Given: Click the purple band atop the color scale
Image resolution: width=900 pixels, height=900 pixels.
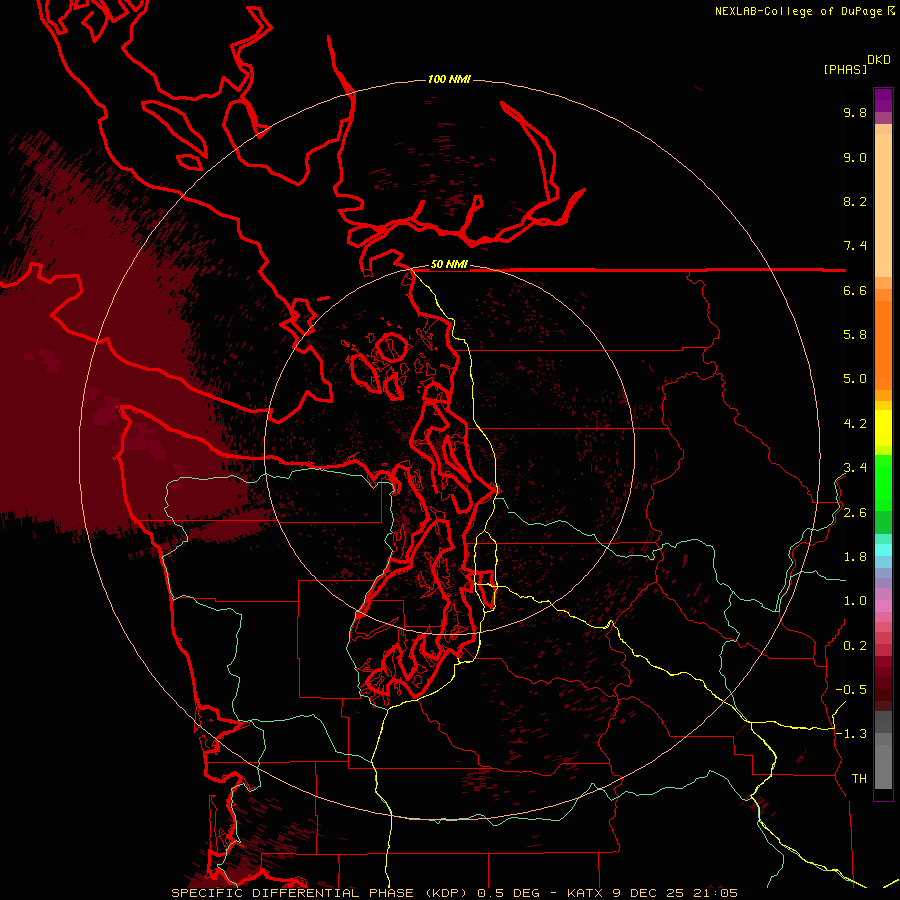Looking at the screenshot, I should click(883, 100).
